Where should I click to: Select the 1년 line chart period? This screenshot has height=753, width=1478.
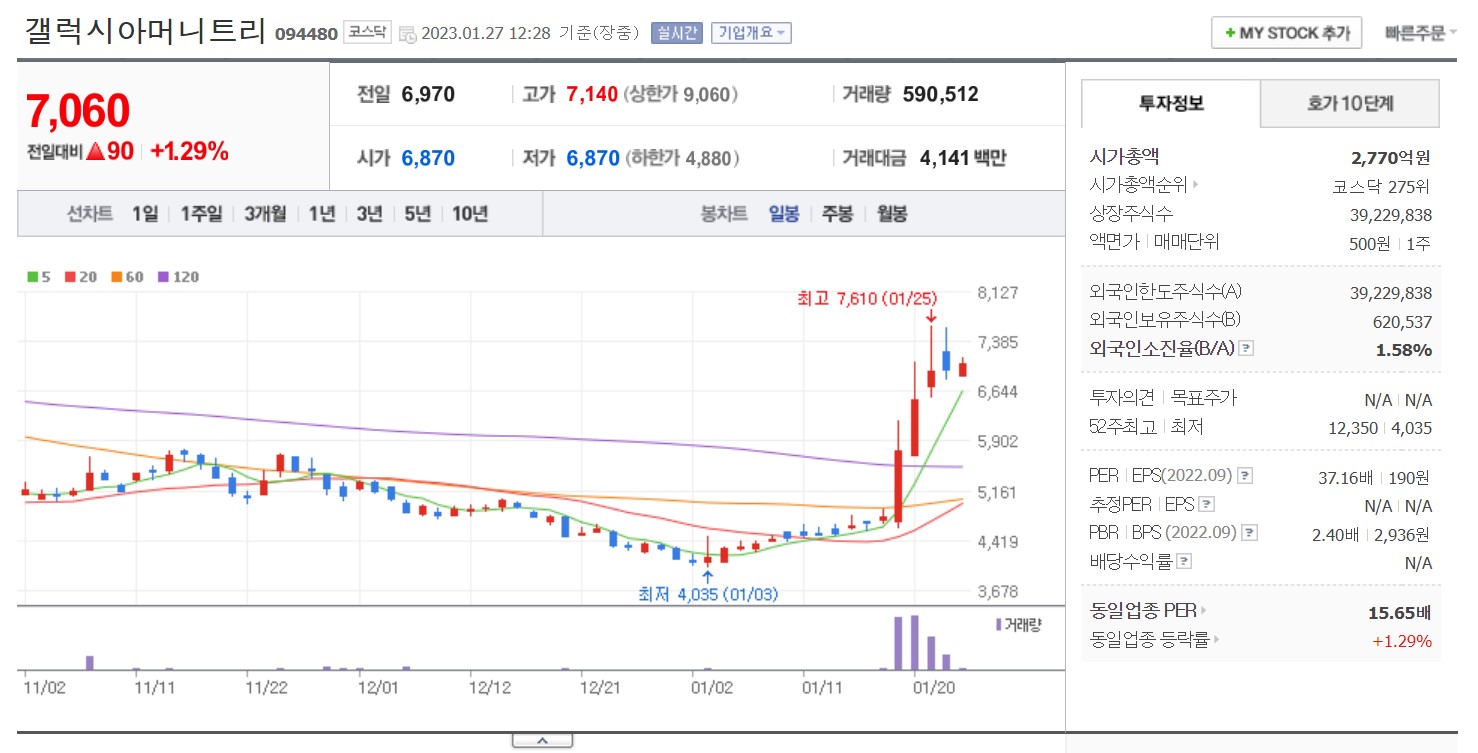pyautogui.click(x=322, y=213)
